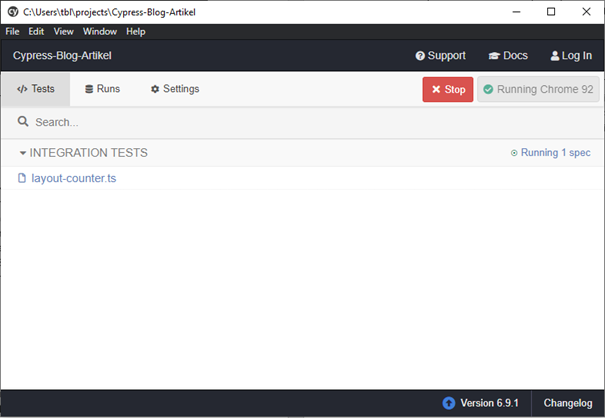This screenshot has width=605, height=418.
Task: Click the red Stop button
Action: pyautogui.click(x=448, y=89)
